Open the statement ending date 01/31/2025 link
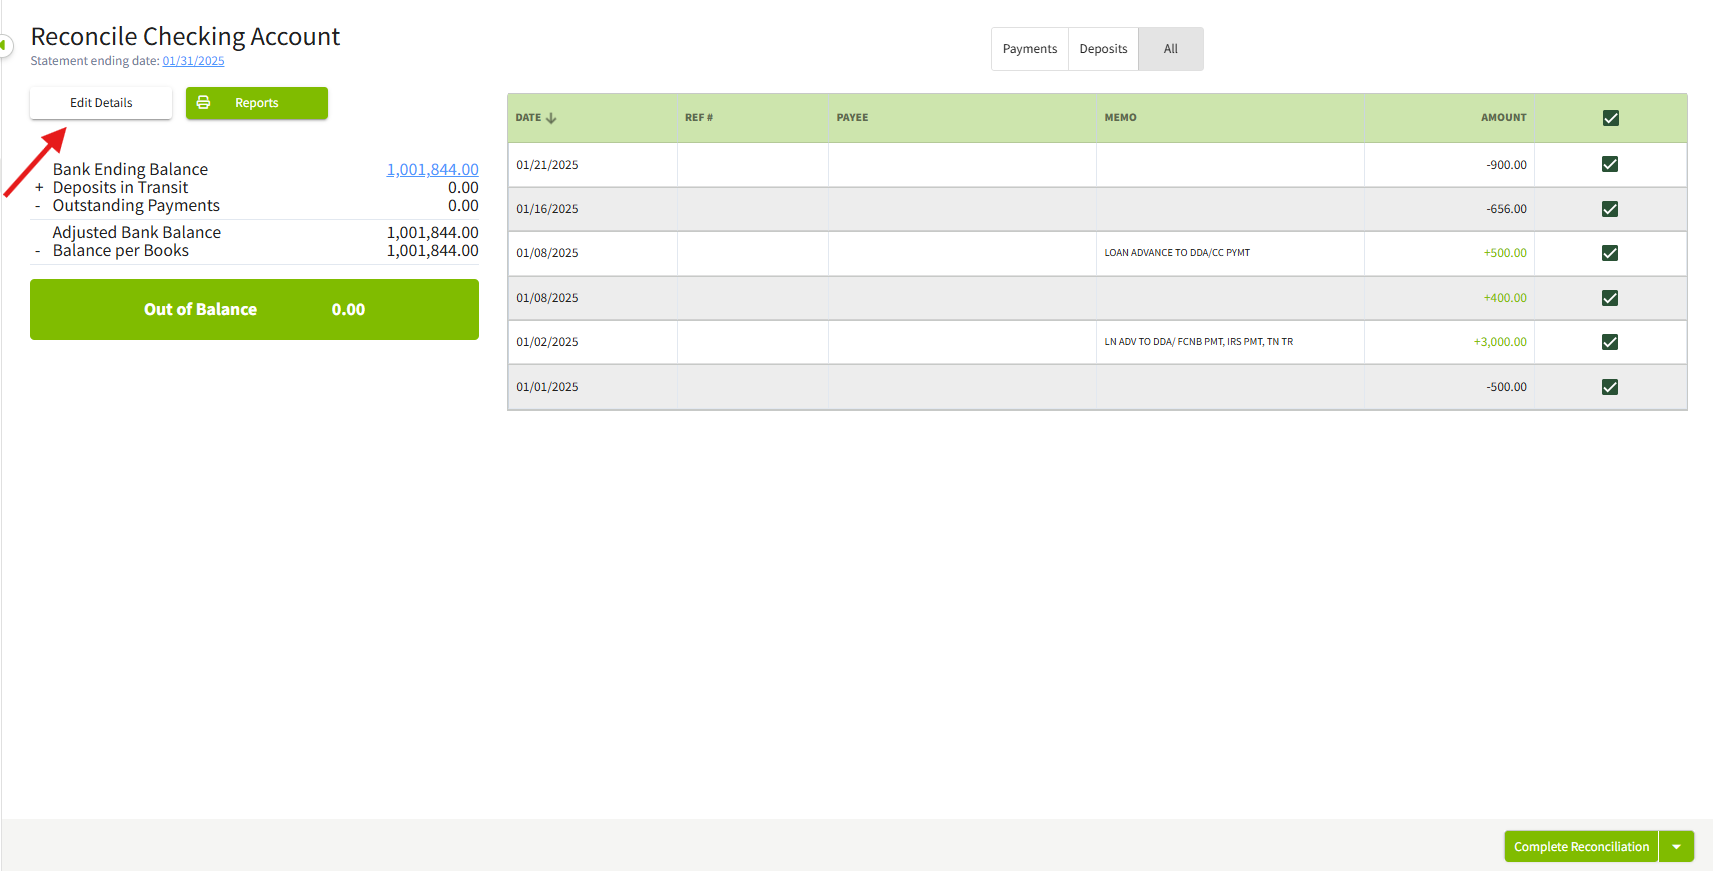This screenshot has height=871, width=1713. point(193,61)
